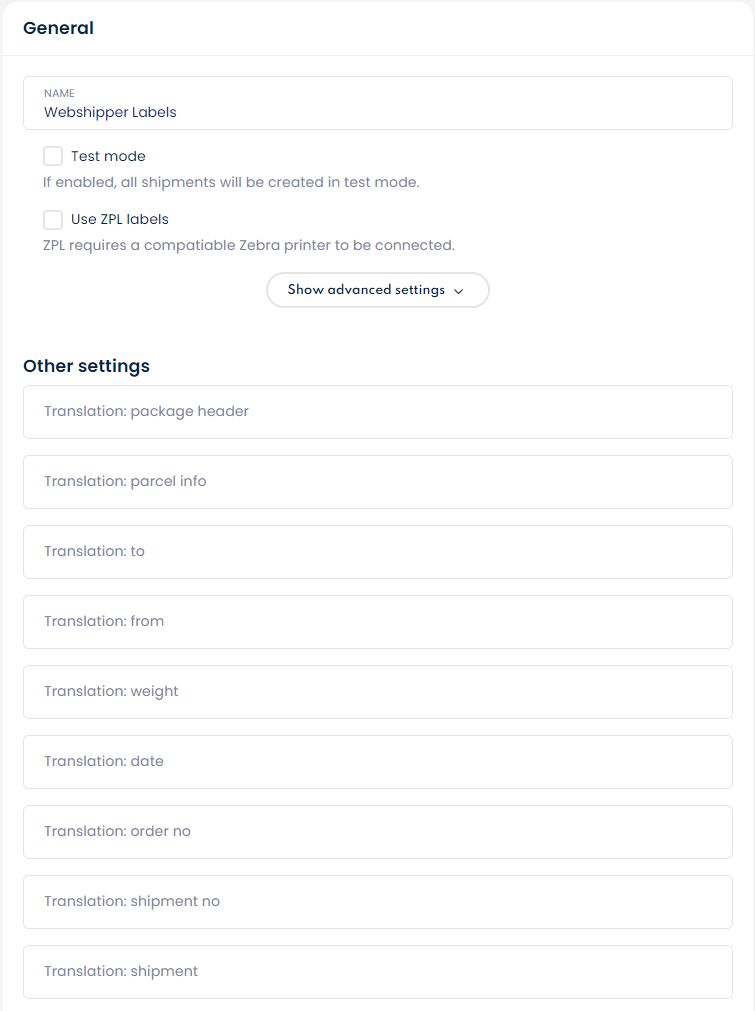Edit the Name field Webshipper Labels
The image size is (755, 1011).
[377, 112]
